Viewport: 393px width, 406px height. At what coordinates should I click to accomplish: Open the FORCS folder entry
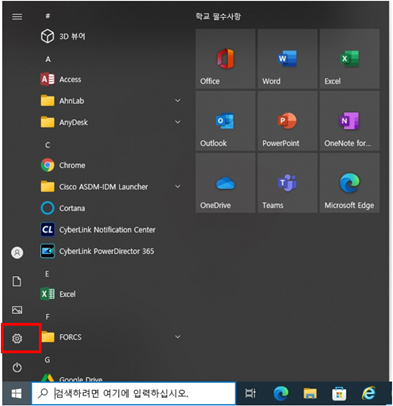pyautogui.click(x=61, y=337)
